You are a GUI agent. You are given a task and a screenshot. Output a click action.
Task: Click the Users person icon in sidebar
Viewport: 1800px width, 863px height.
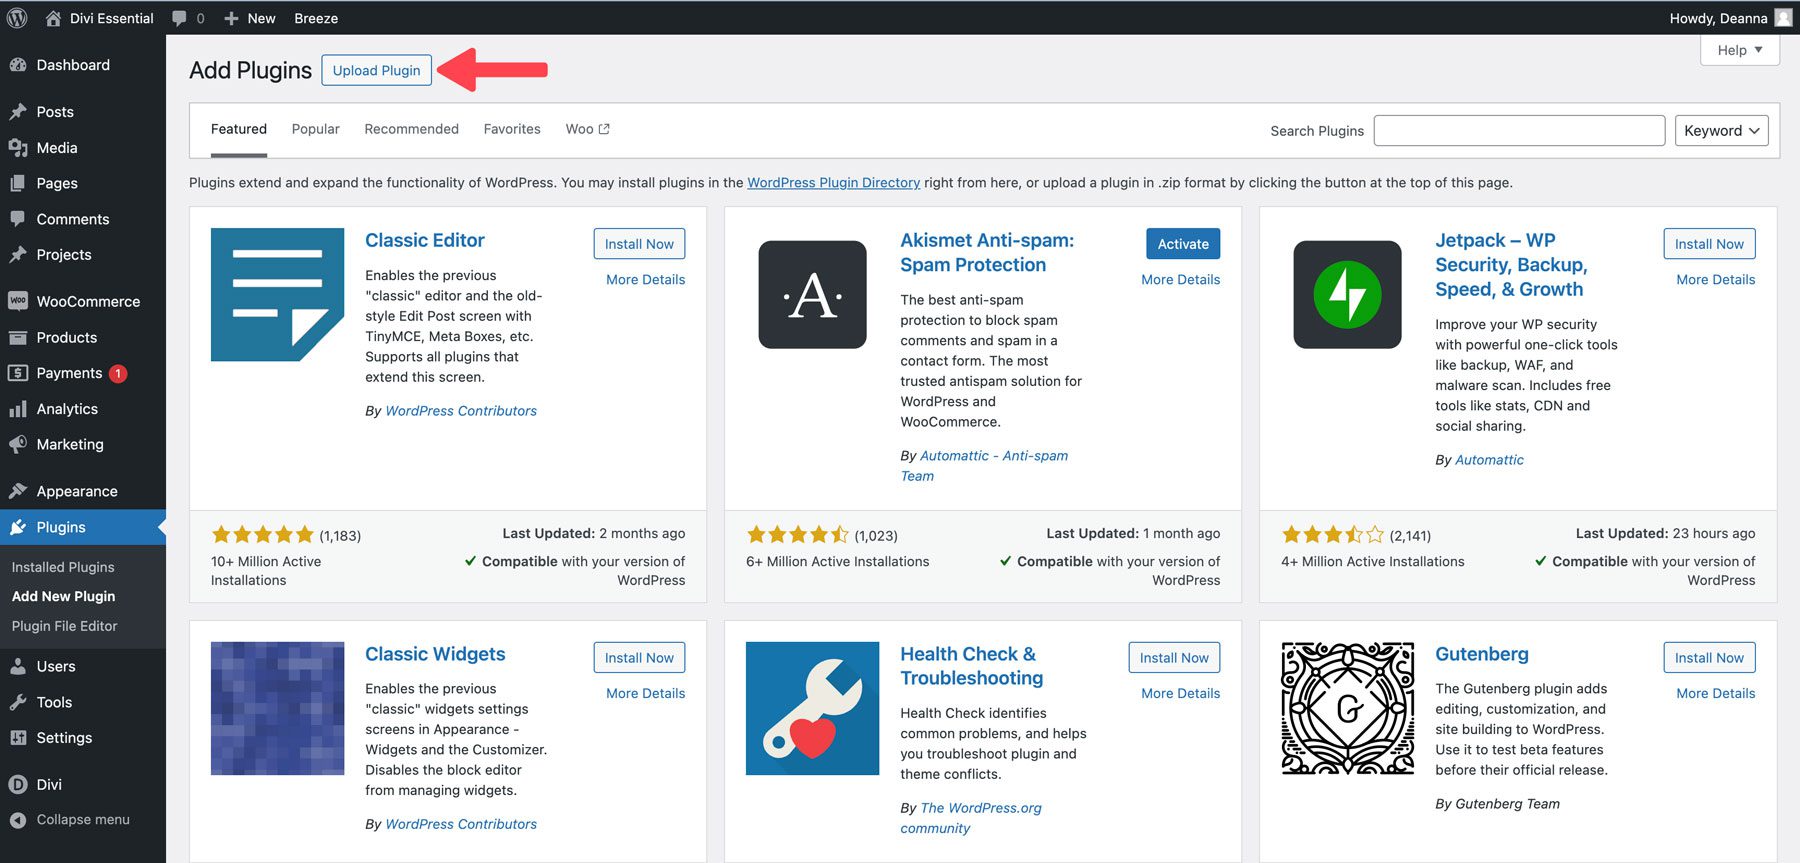click(18, 666)
